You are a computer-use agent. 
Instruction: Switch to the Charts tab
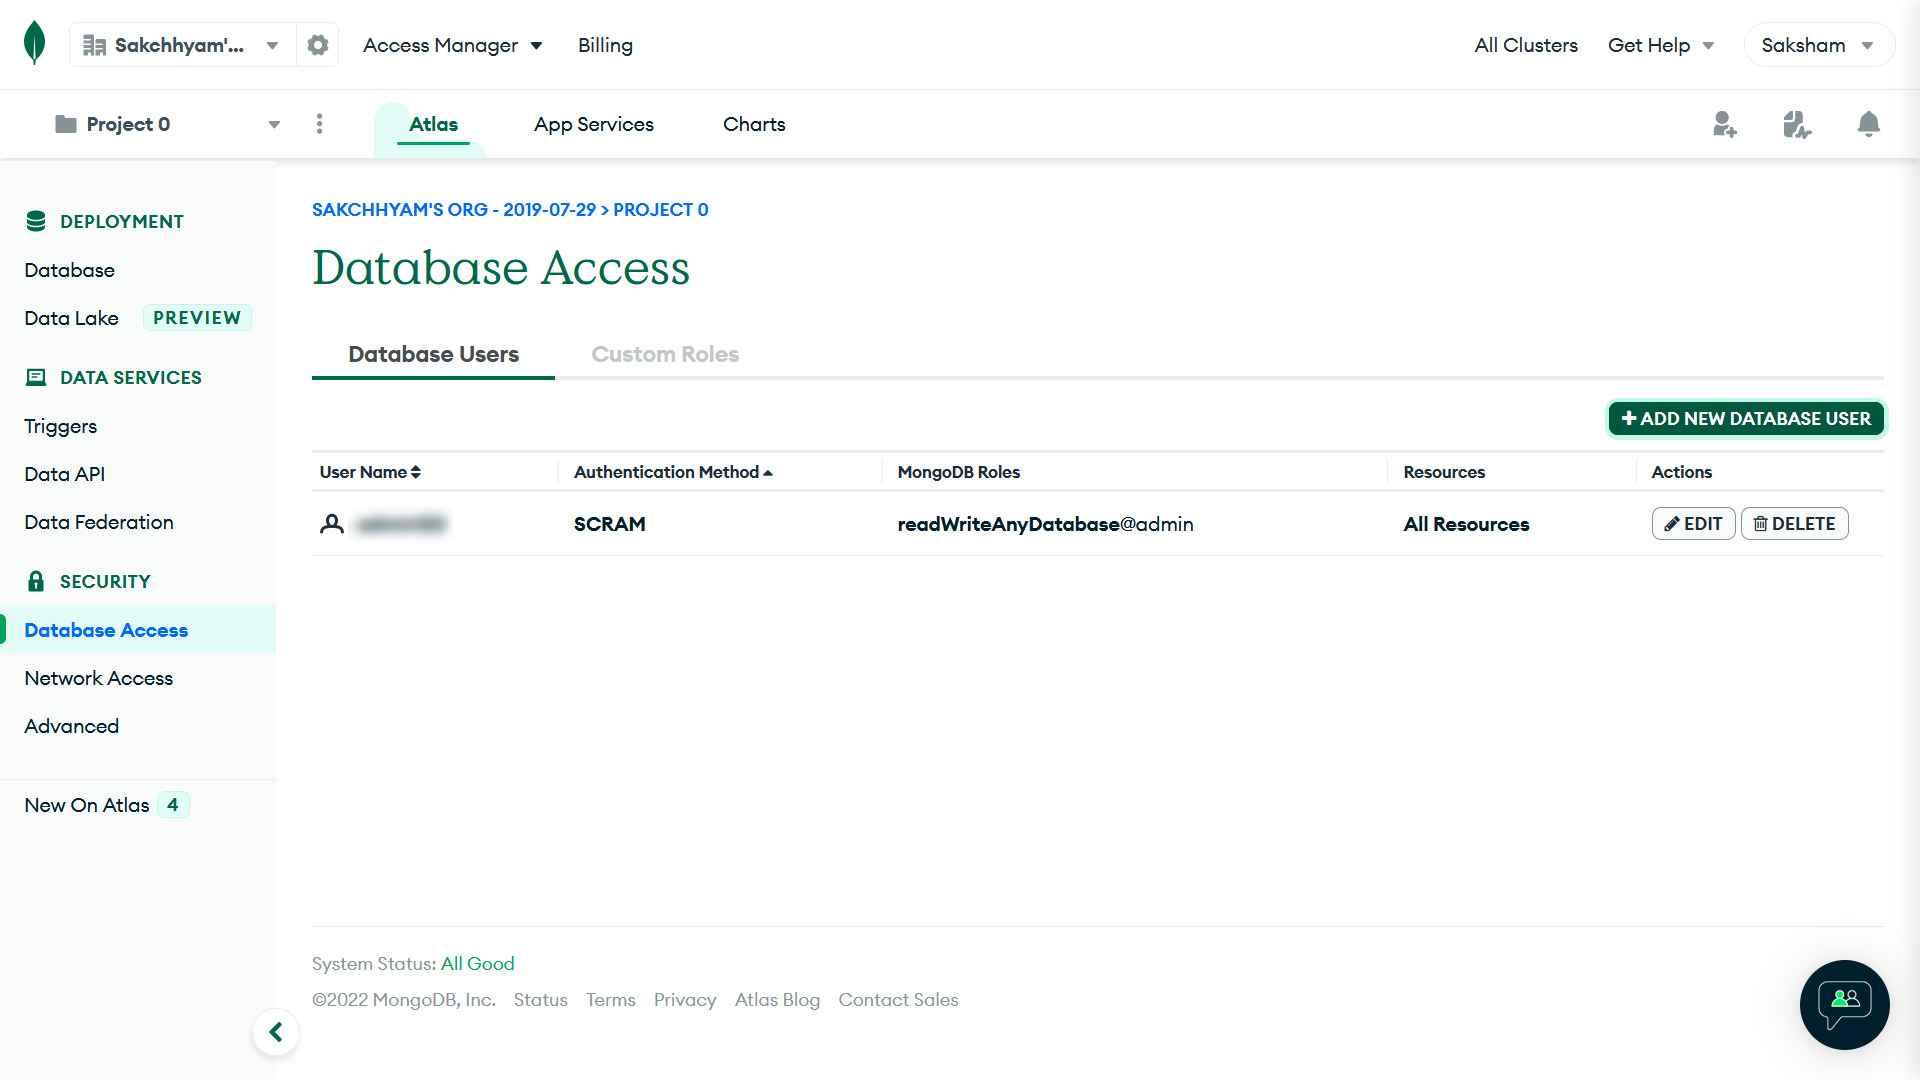point(754,124)
